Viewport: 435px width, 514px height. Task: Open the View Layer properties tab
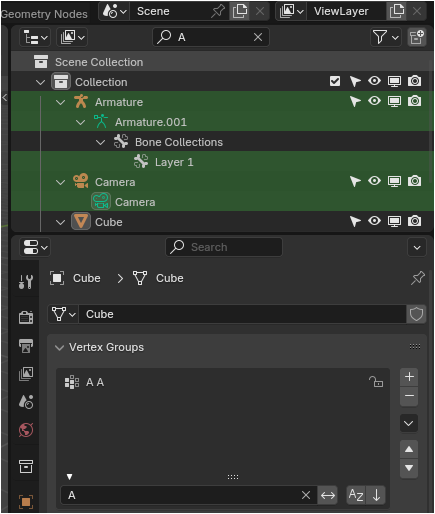[26, 374]
